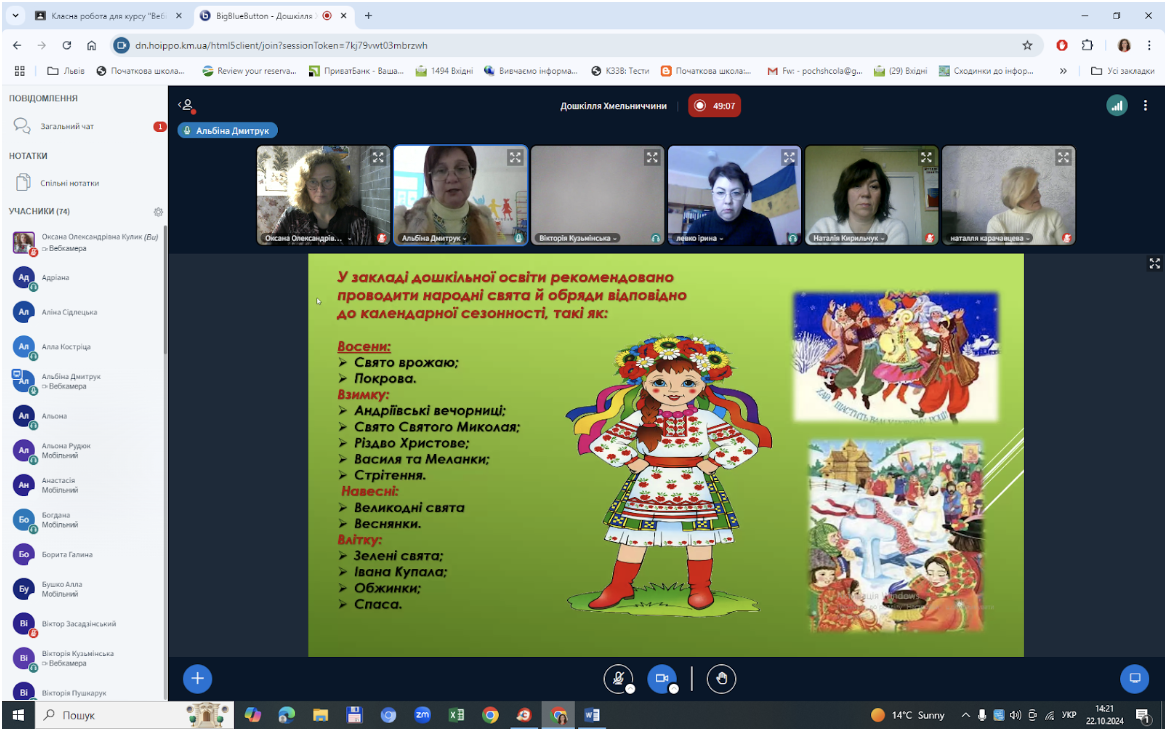The image size is (1170, 730).
Task: Select participant Алла Костріца in the list
Action: point(84,347)
